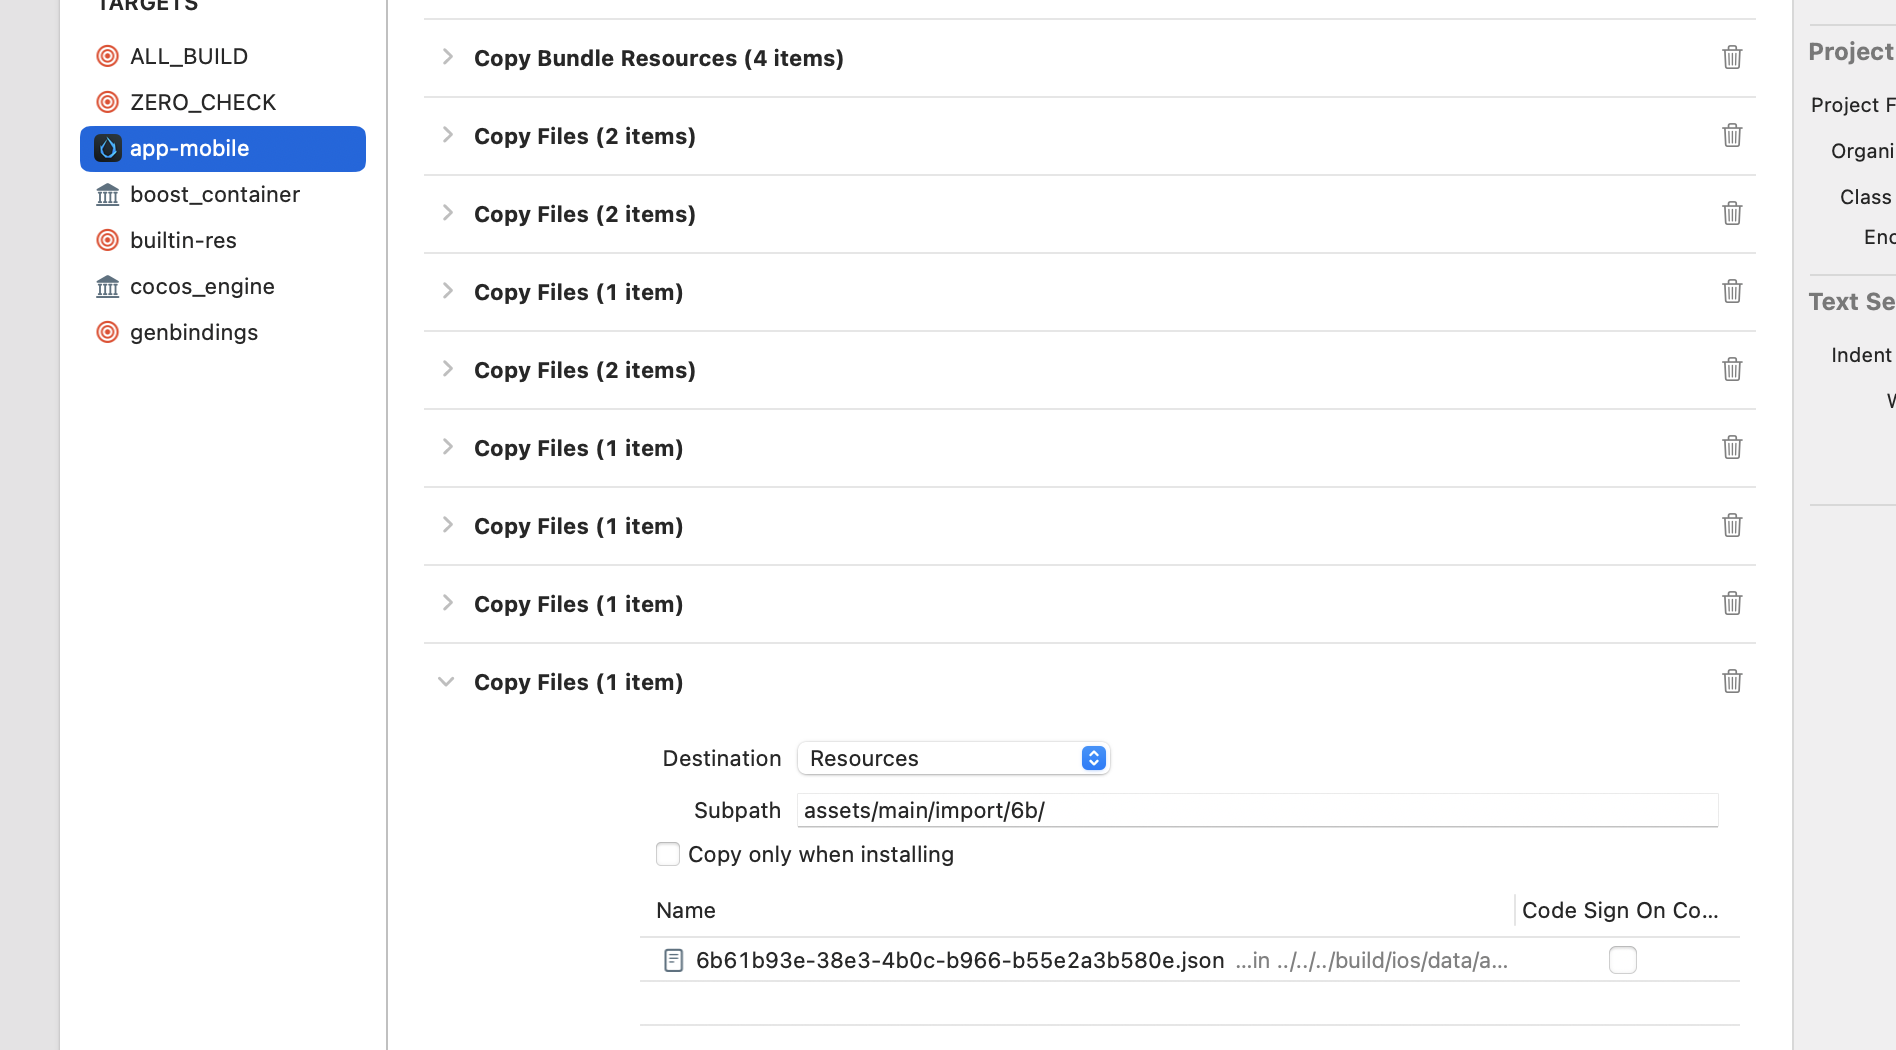Click the app-mobile target icon

coord(107,148)
